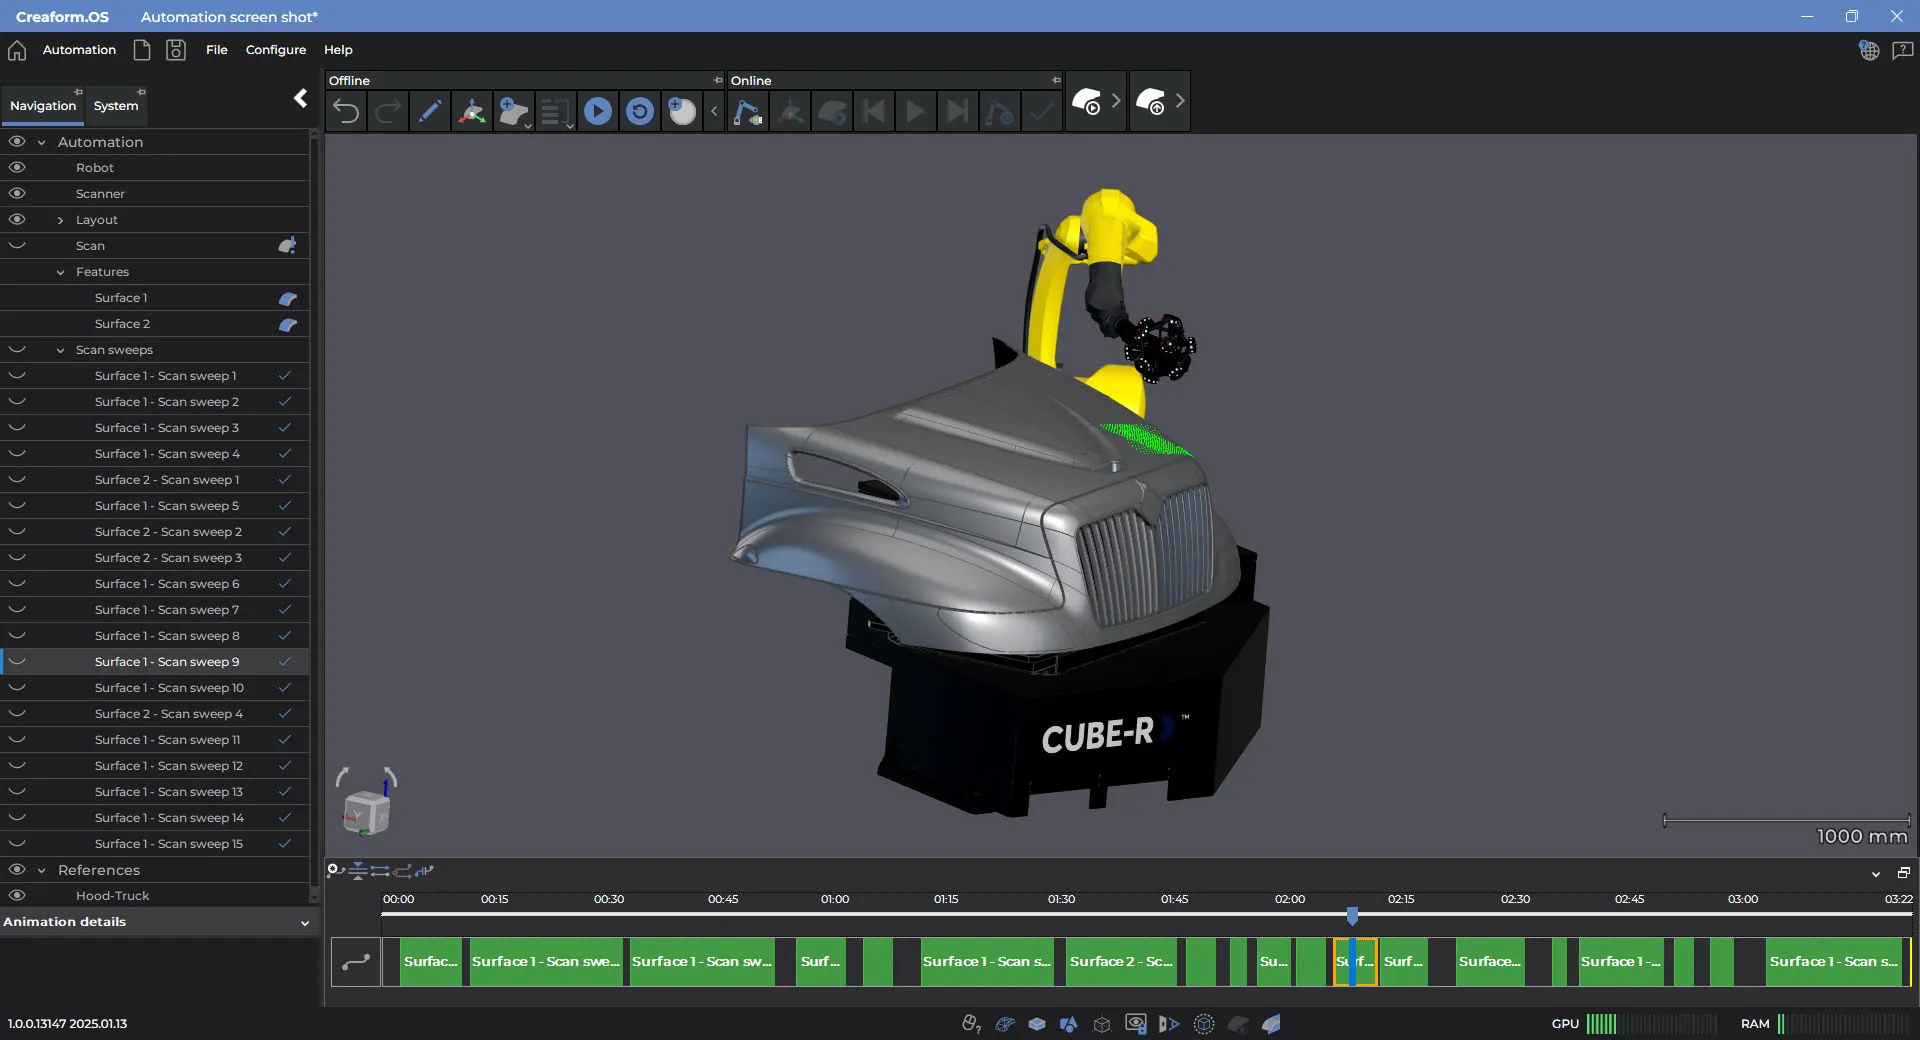Toggle visibility of Surface 1 - Scan sweep 3
Screen dimensions: 1920x1040
click(17, 428)
